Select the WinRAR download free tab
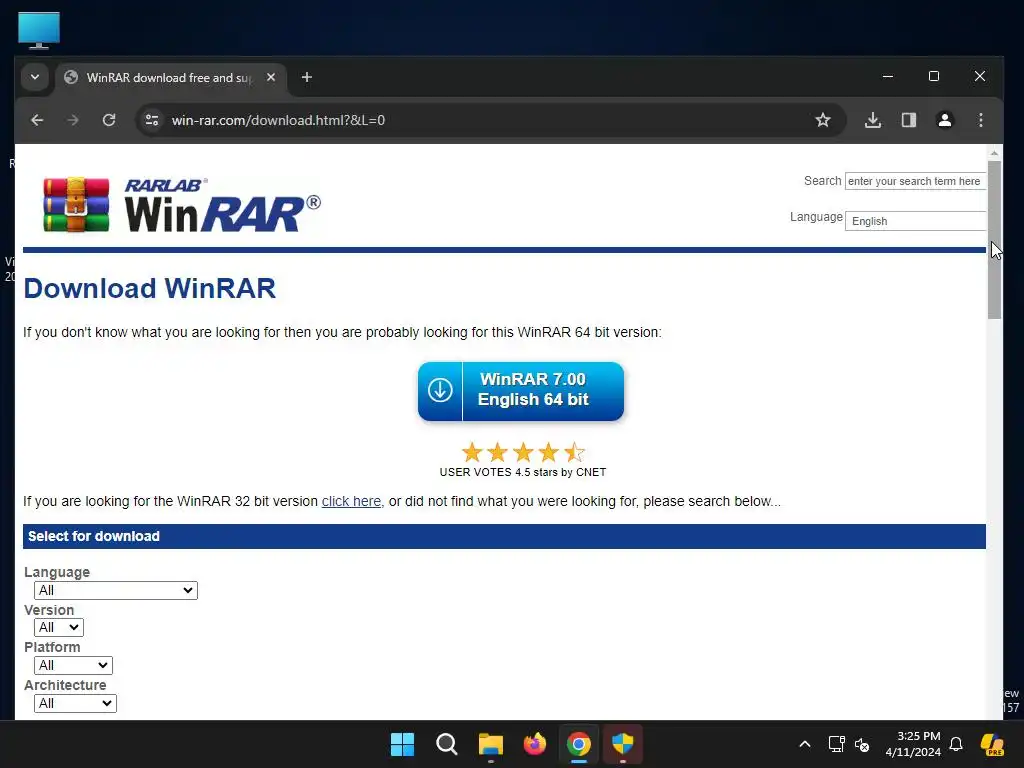Image resolution: width=1024 pixels, height=768 pixels. 170,78
